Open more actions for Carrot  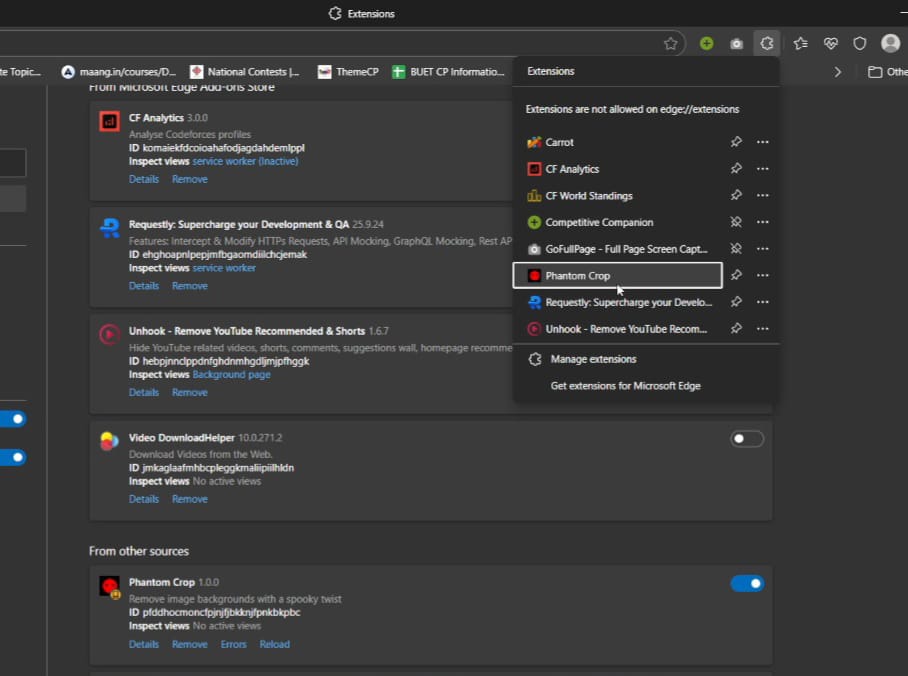coord(763,142)
